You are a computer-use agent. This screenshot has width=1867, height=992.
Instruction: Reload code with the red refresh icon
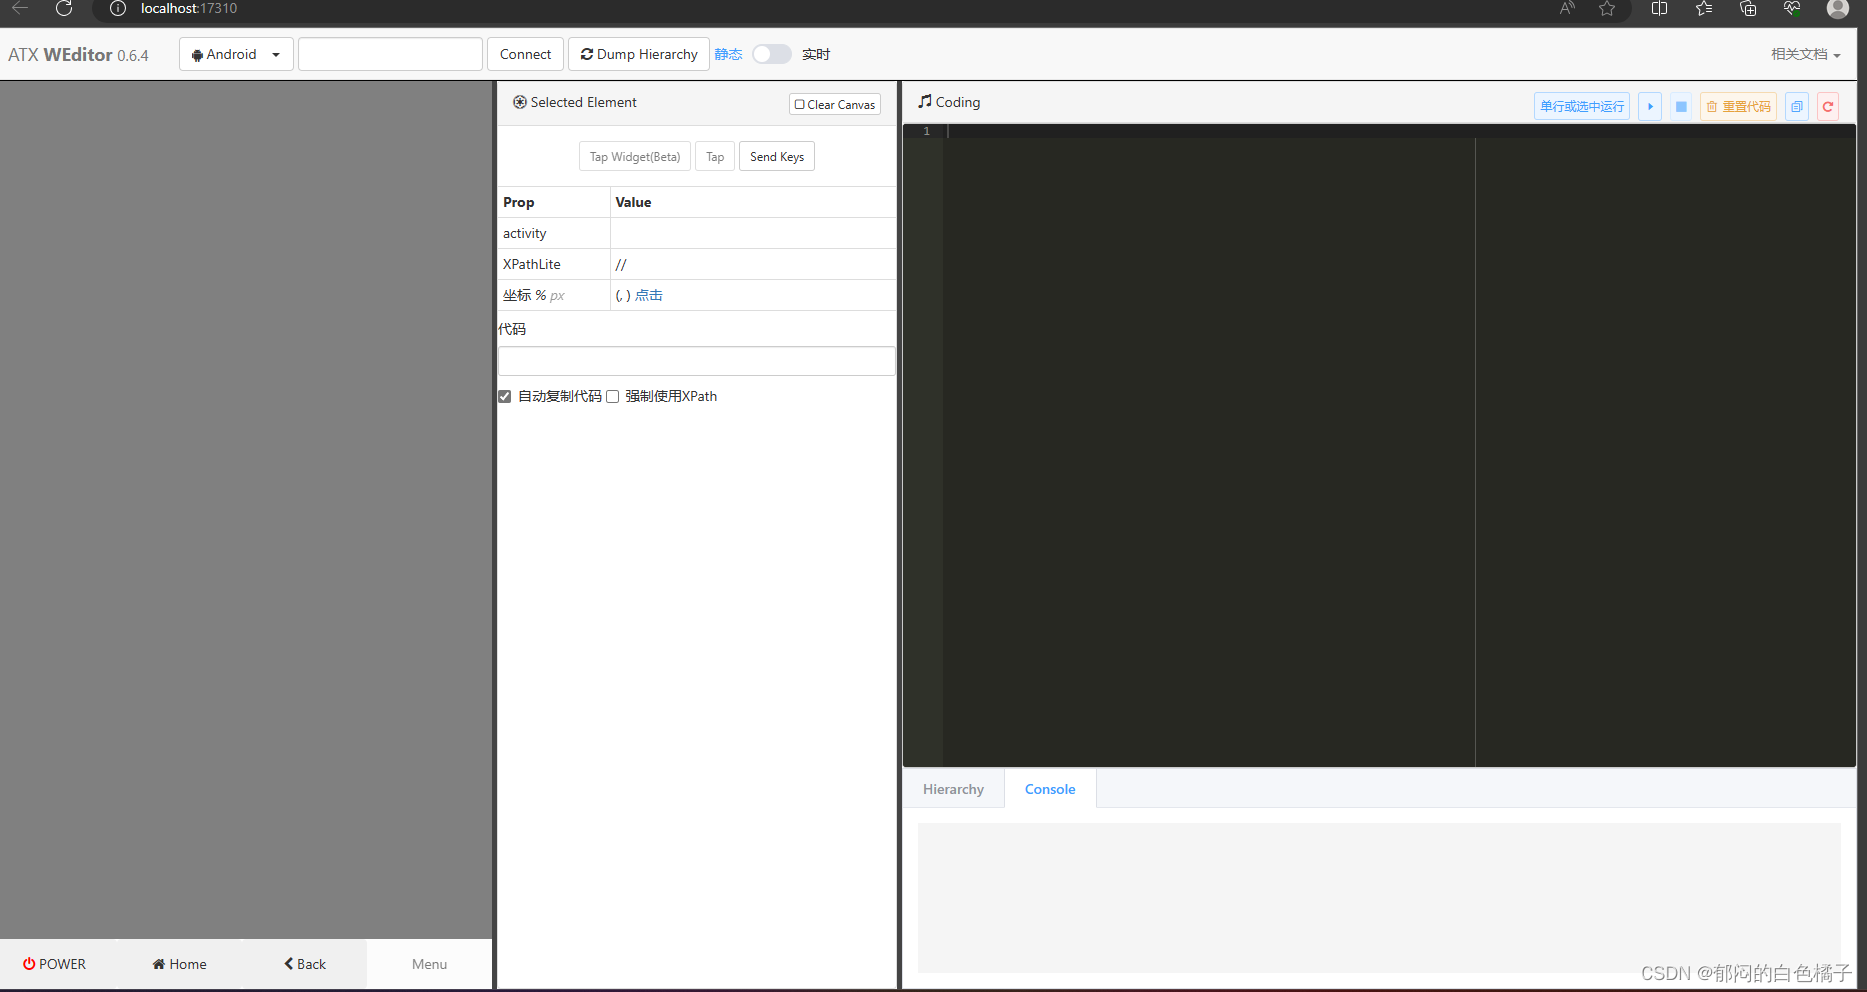(1829, 106)
